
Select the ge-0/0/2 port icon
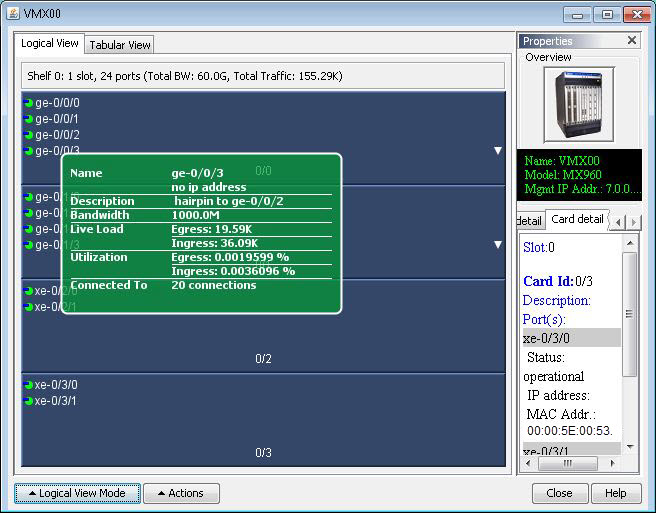[x=28, y=135]
